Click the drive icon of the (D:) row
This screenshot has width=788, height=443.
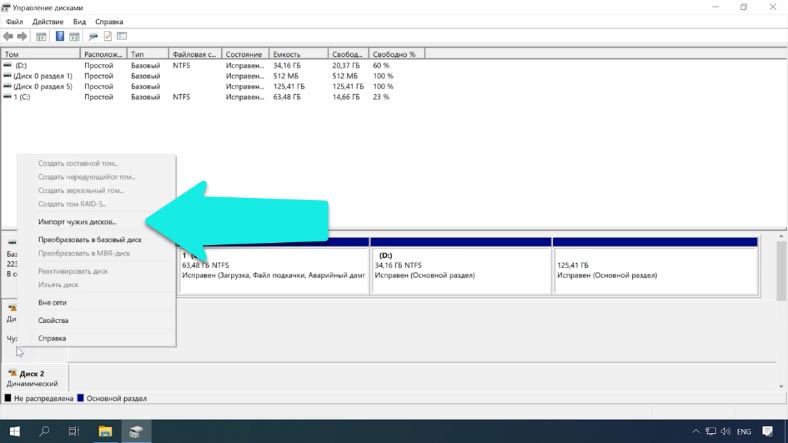tap(7, 65)
